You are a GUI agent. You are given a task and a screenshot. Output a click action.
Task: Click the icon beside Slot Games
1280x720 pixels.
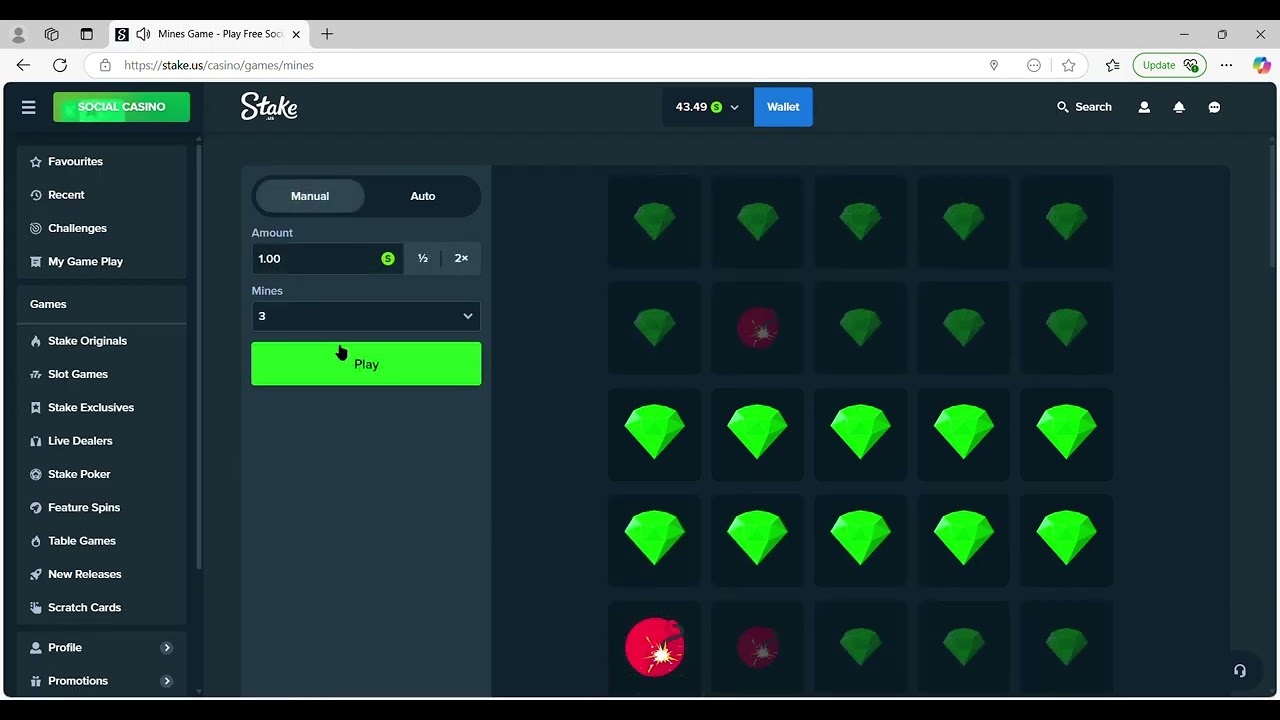click(36, 374)
